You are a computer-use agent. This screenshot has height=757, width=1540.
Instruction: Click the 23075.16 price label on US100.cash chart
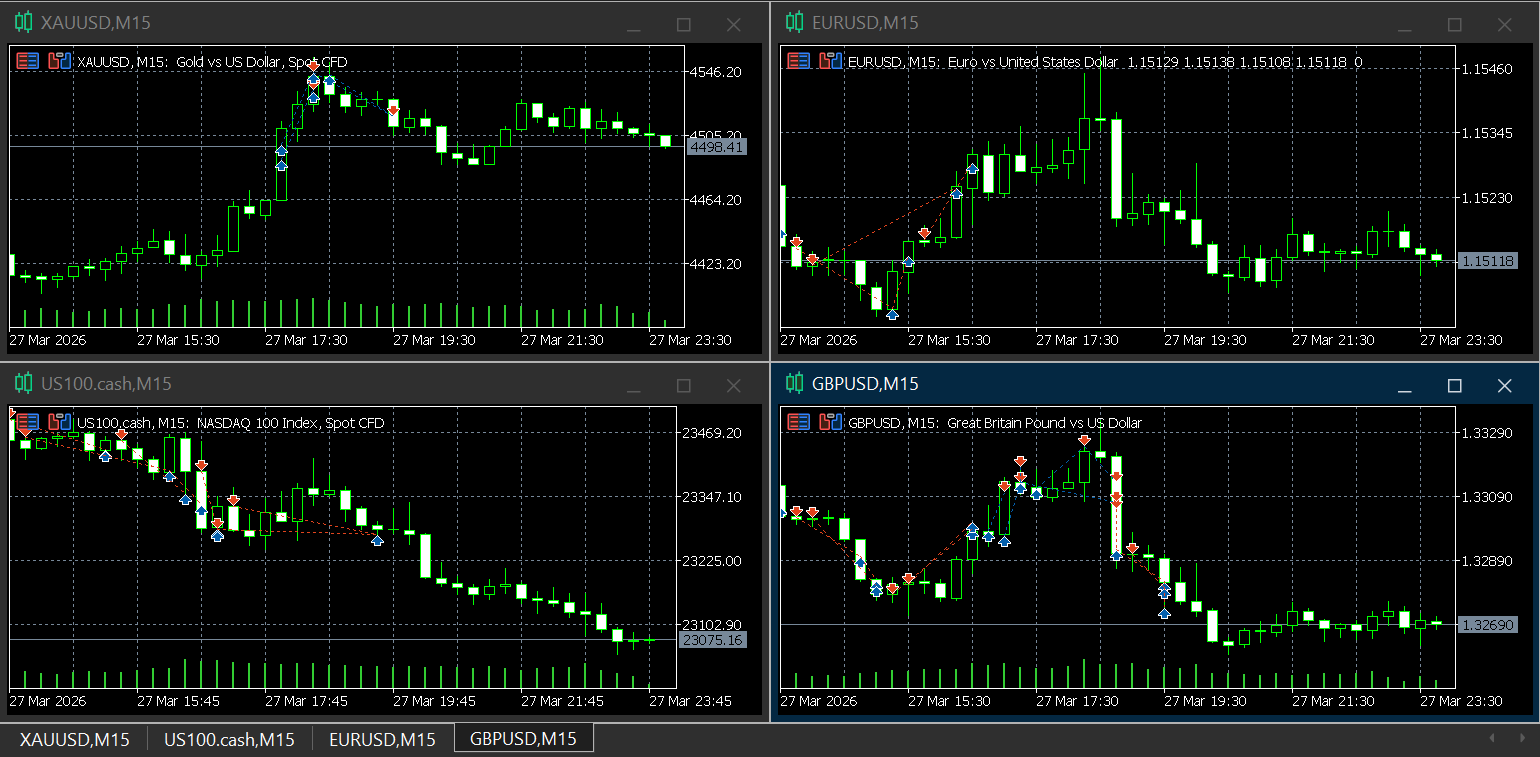[713, 640]
